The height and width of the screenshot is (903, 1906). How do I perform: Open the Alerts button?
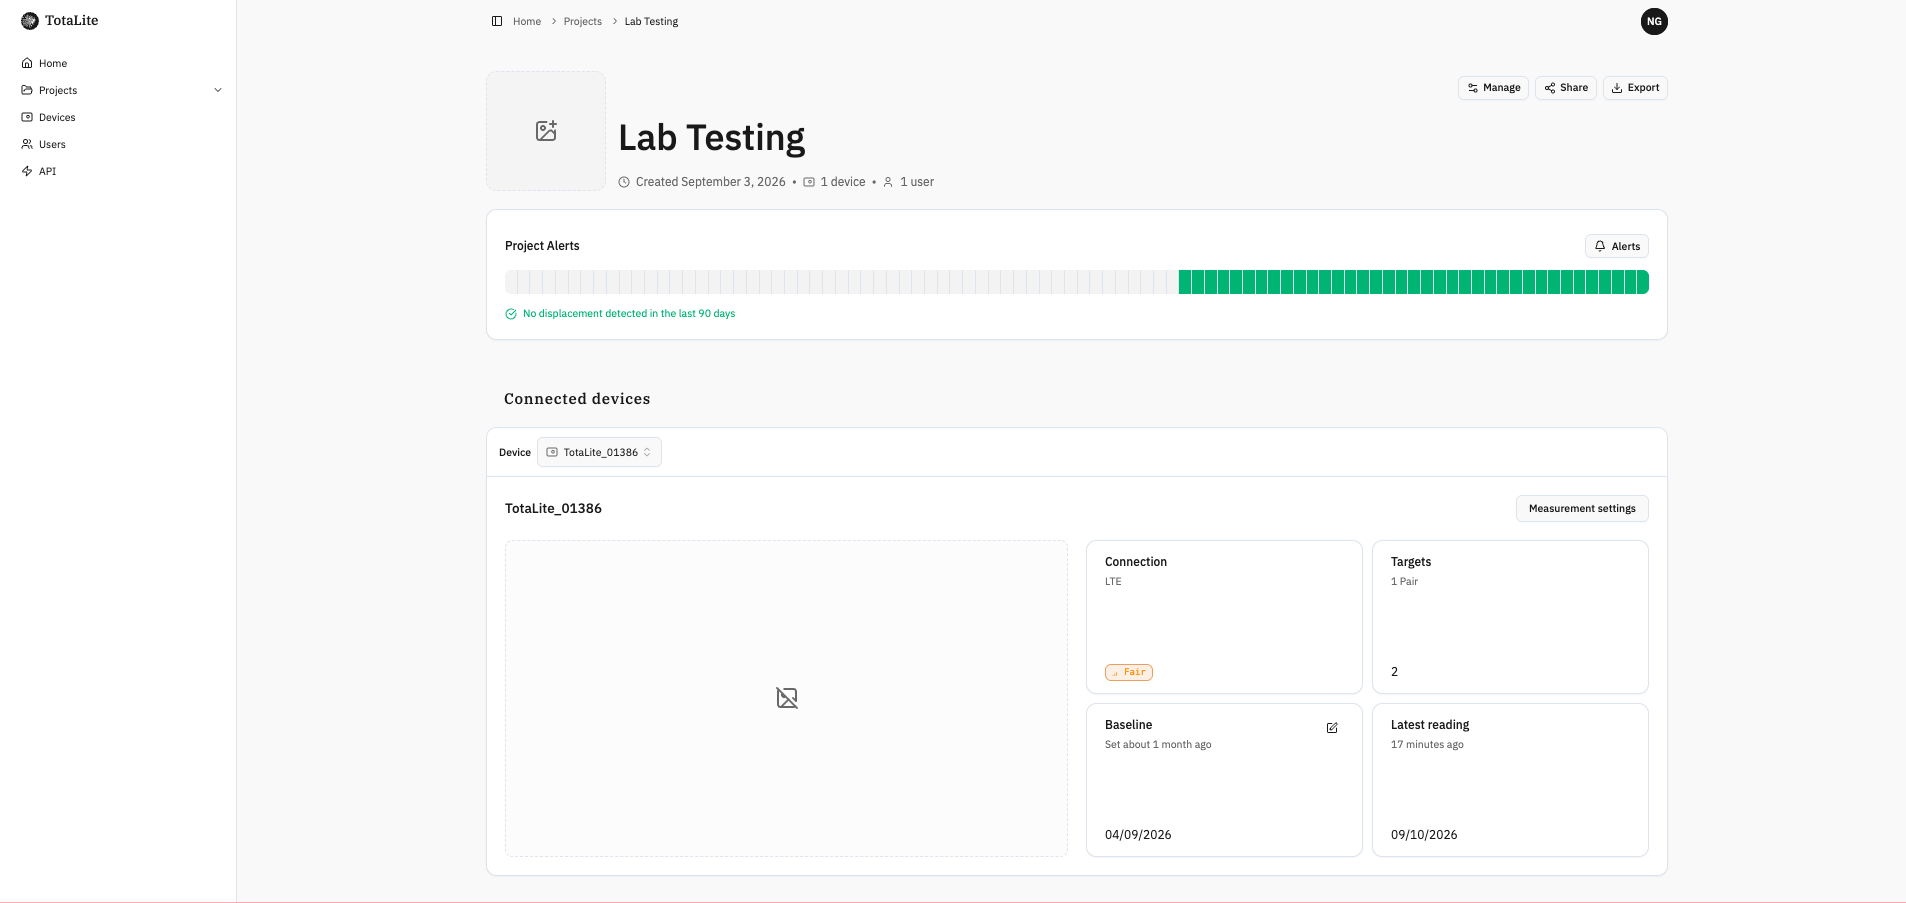pos(1617,246)
